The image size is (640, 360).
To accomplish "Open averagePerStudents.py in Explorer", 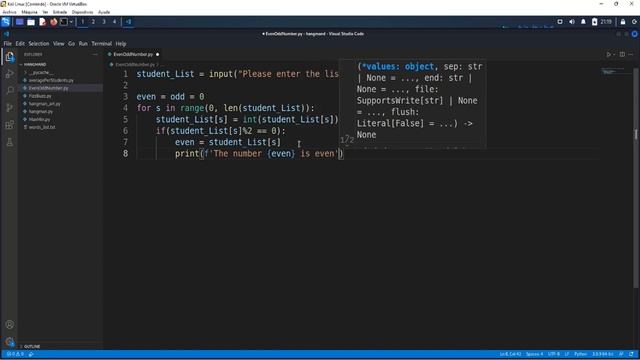I will (x=51, y=80).
